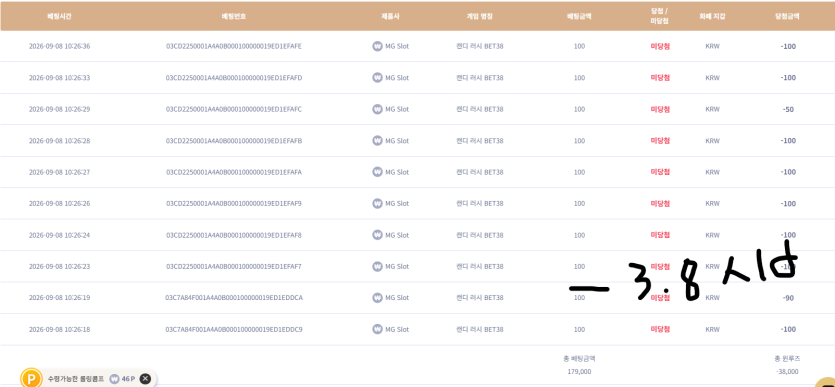835x387 pixels.
Task: Click the MG Slot icon in the 10:26:28 row
Action: coord(377,141)
